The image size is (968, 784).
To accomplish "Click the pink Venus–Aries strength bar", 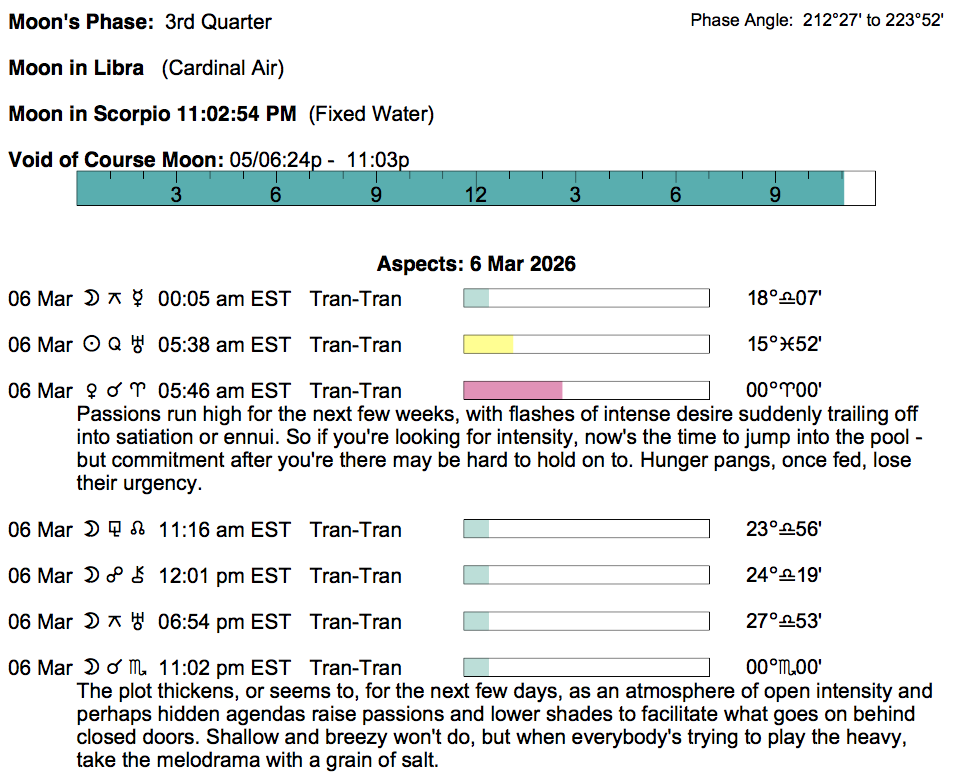I will [513, 391].
